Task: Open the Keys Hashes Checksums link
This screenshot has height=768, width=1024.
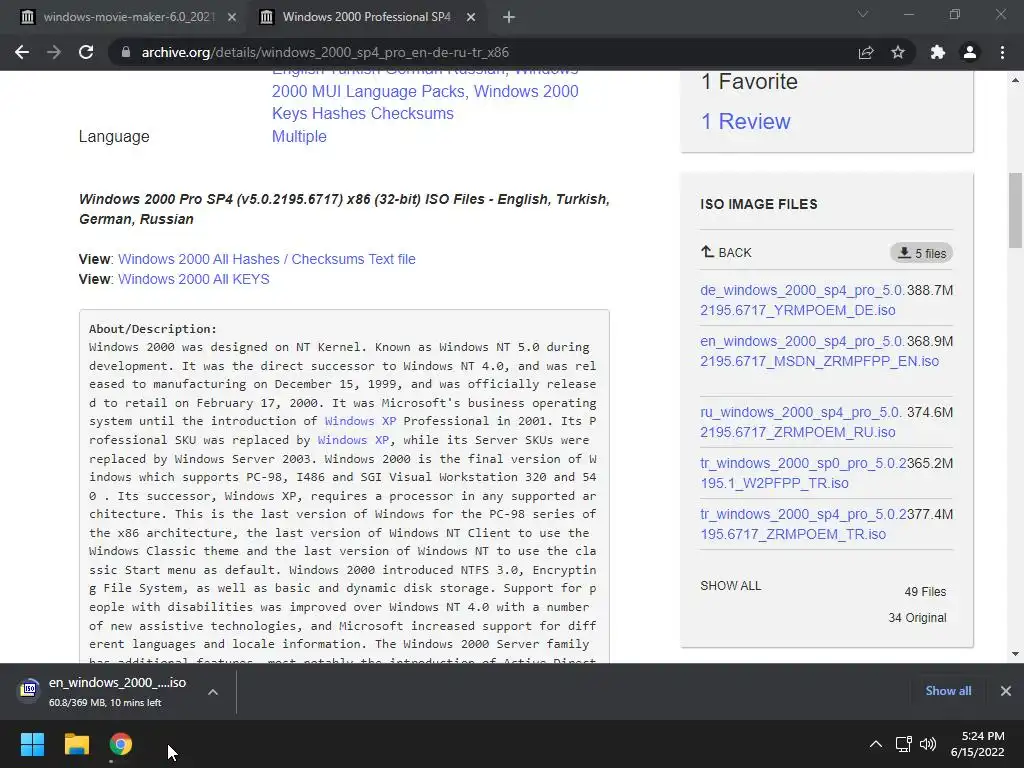Action: (x=362, y=114)
